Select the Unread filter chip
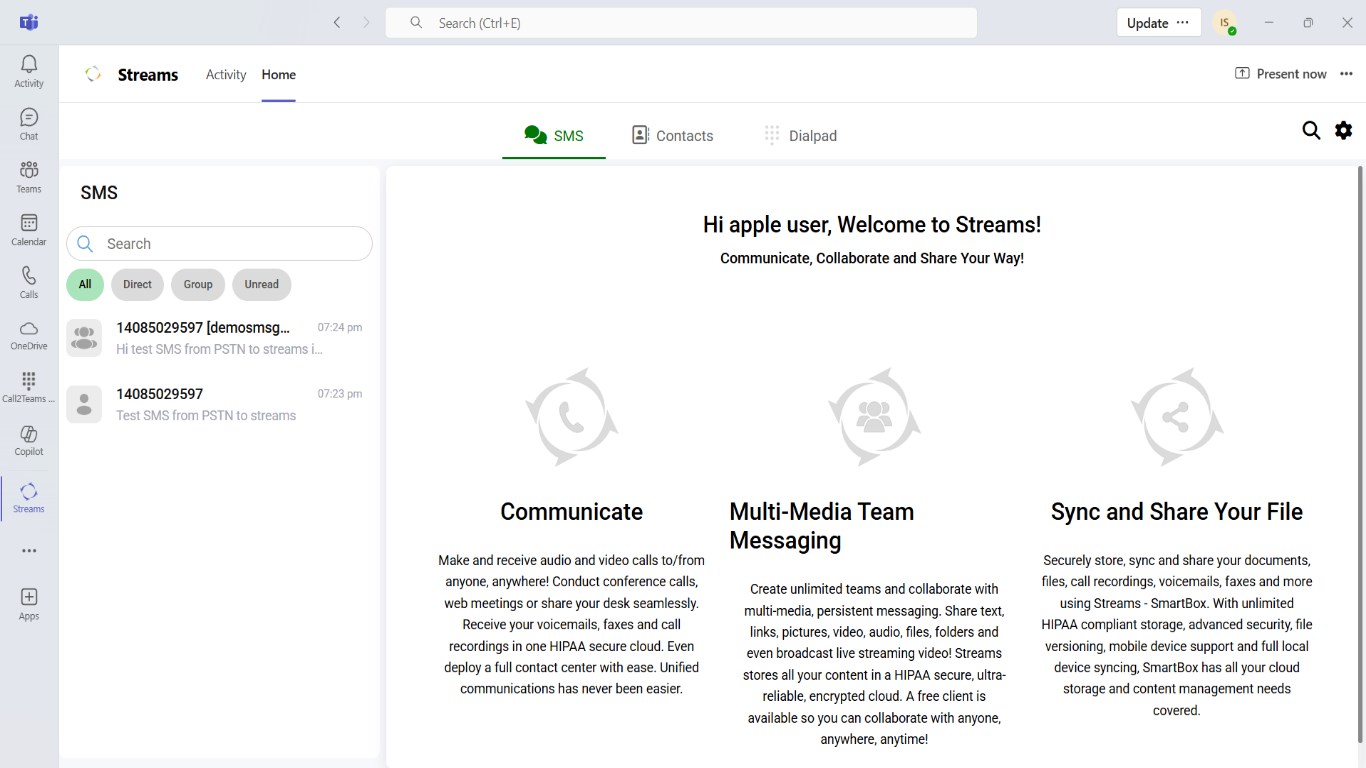Screen dimensions: 1366x768 262,284
